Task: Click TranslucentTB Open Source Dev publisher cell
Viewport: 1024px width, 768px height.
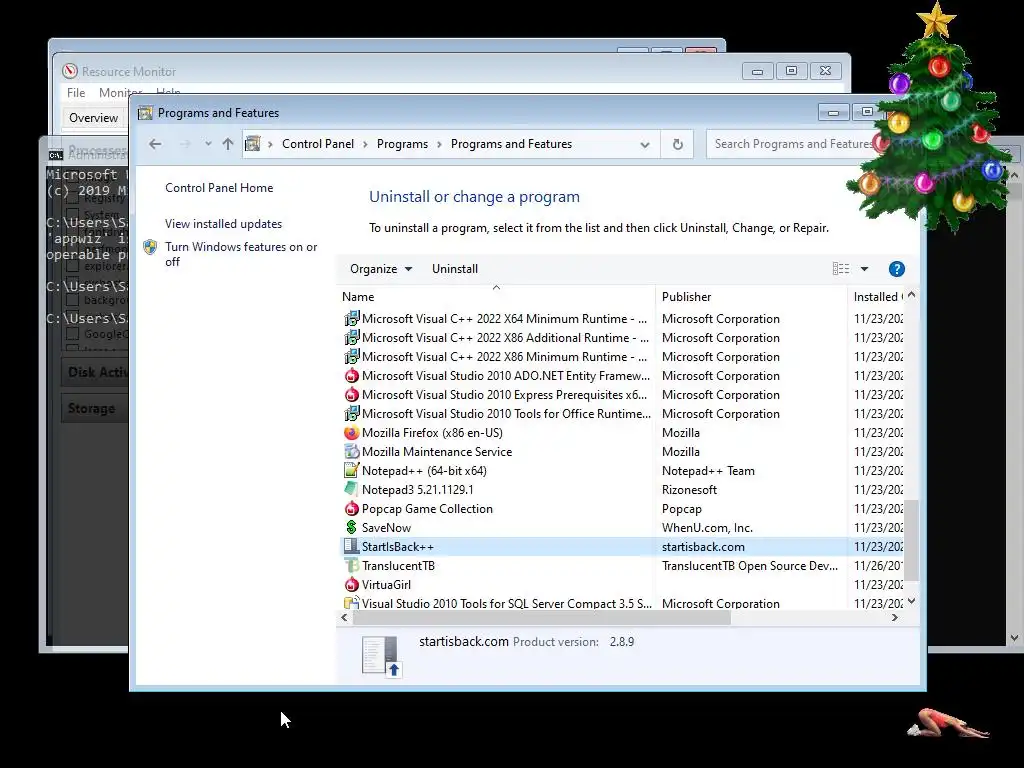Action: 750,565
